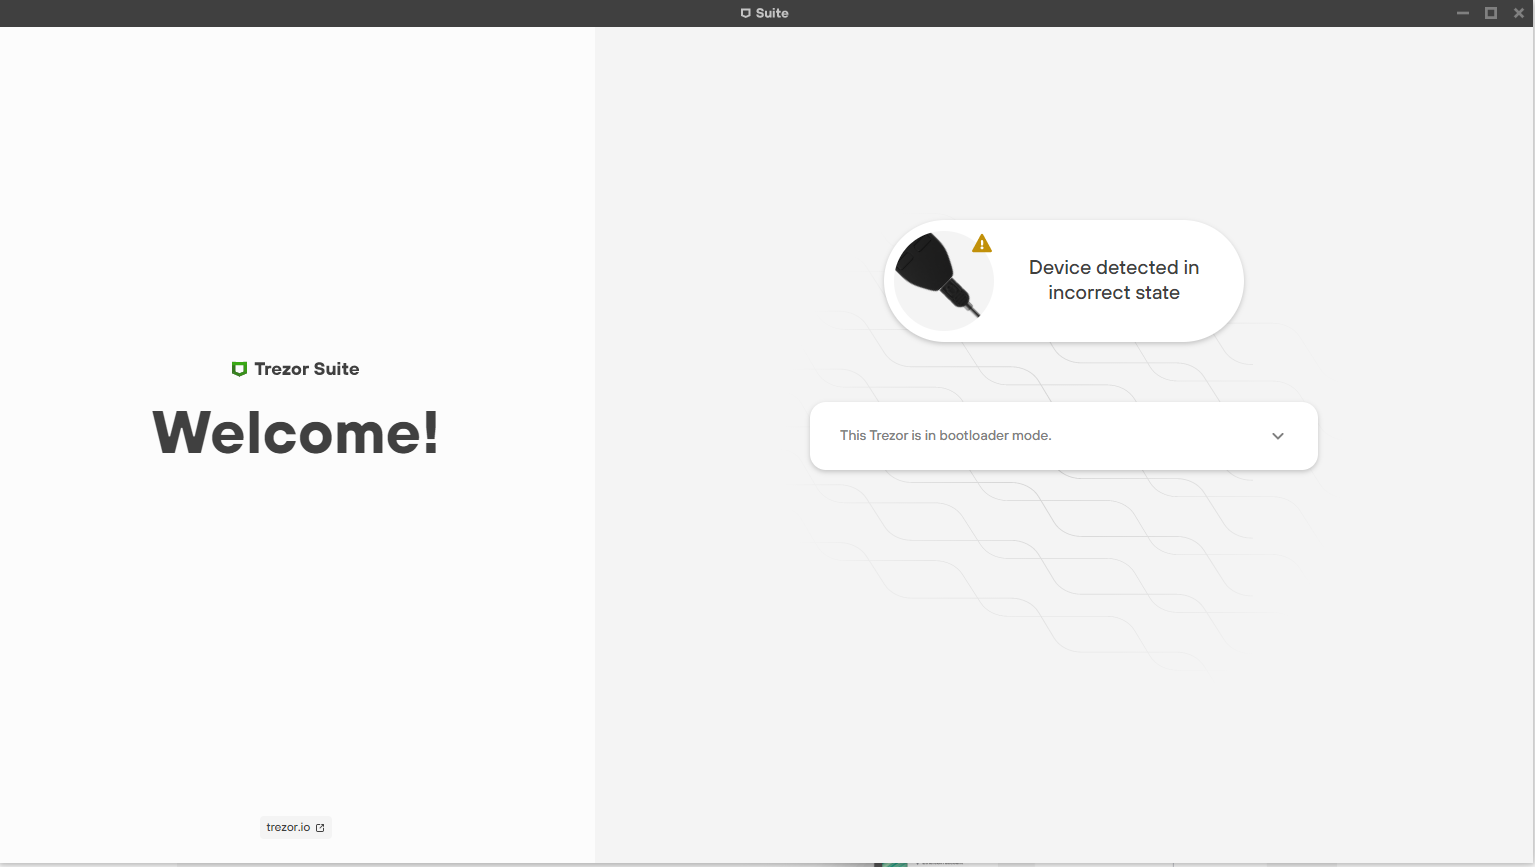
Task: Click the Trezor Suite title text
Action: (307, 369)
